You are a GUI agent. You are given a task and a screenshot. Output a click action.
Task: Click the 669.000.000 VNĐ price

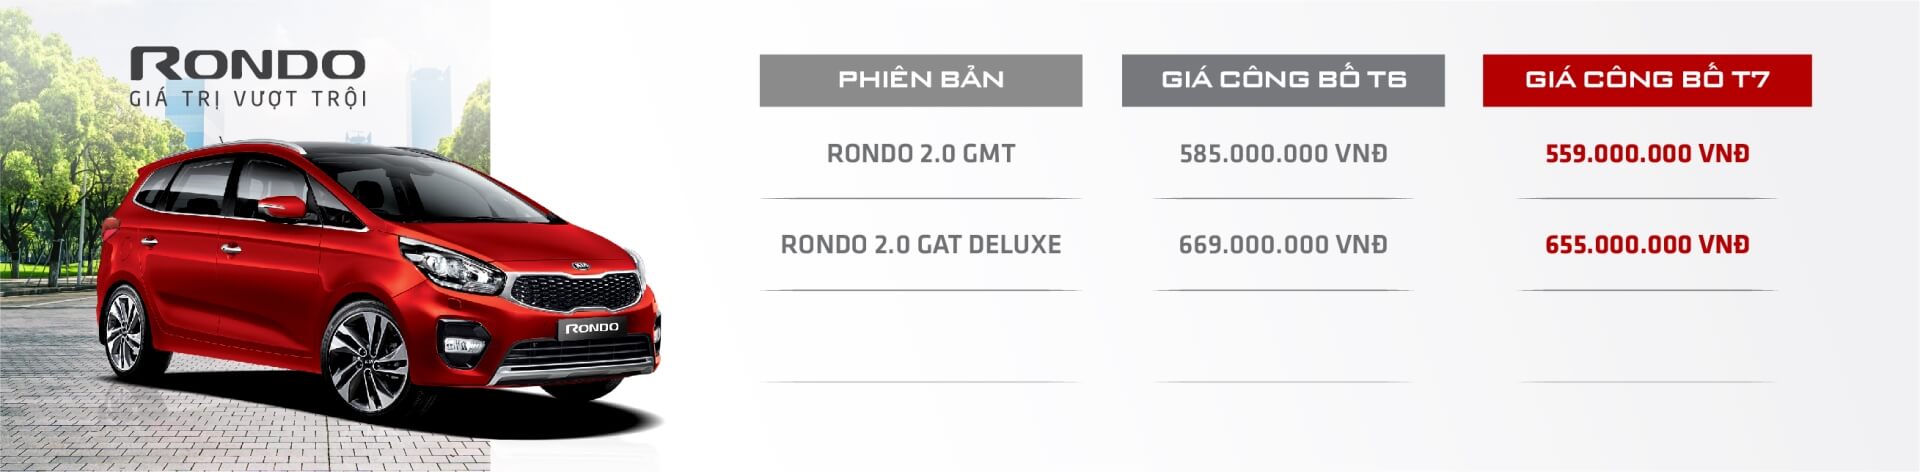(x=1283, y=245)
